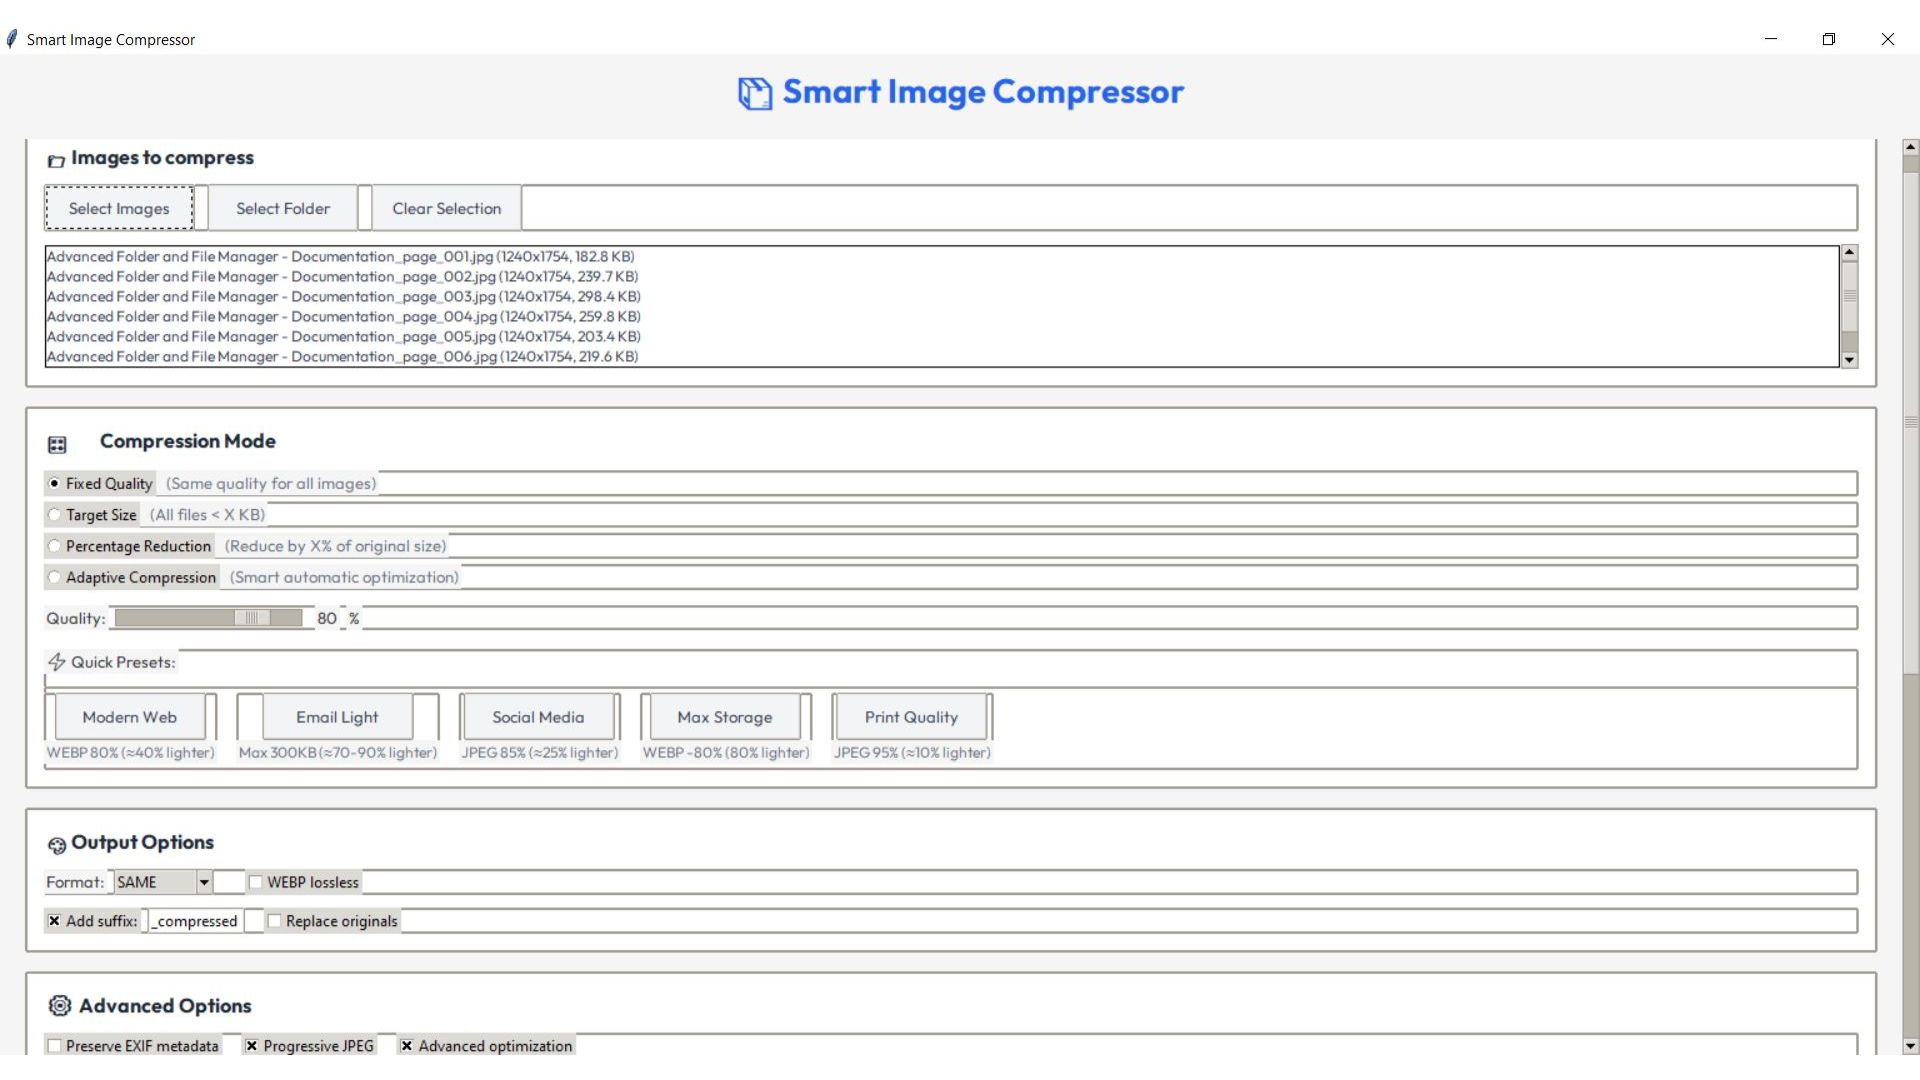
Task: Click the lightning bolt Quick Presets icon
Action: (57, 662)
